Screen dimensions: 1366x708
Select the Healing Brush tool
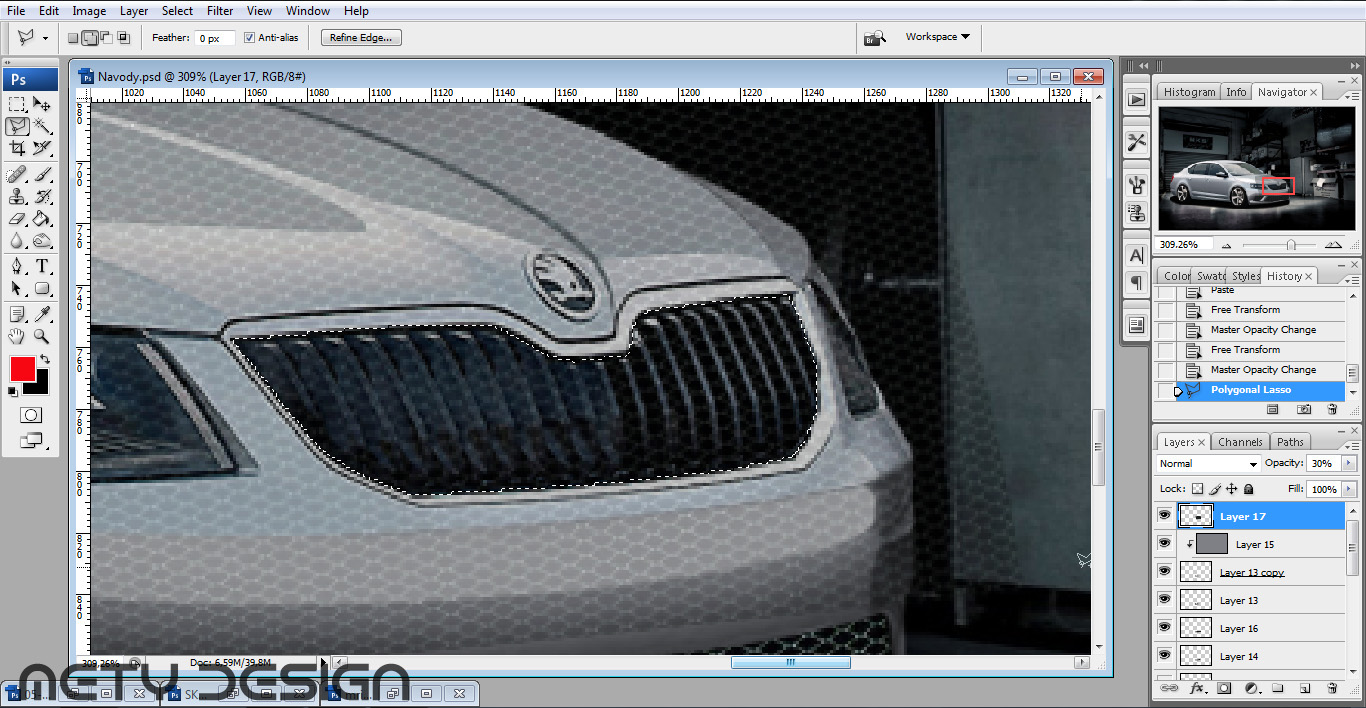click(17, 174)
